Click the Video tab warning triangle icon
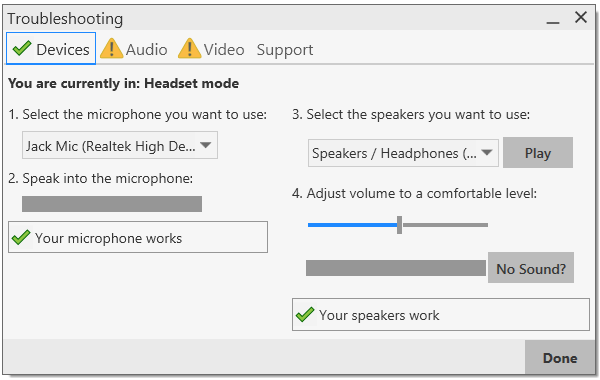 pos(189,48)
